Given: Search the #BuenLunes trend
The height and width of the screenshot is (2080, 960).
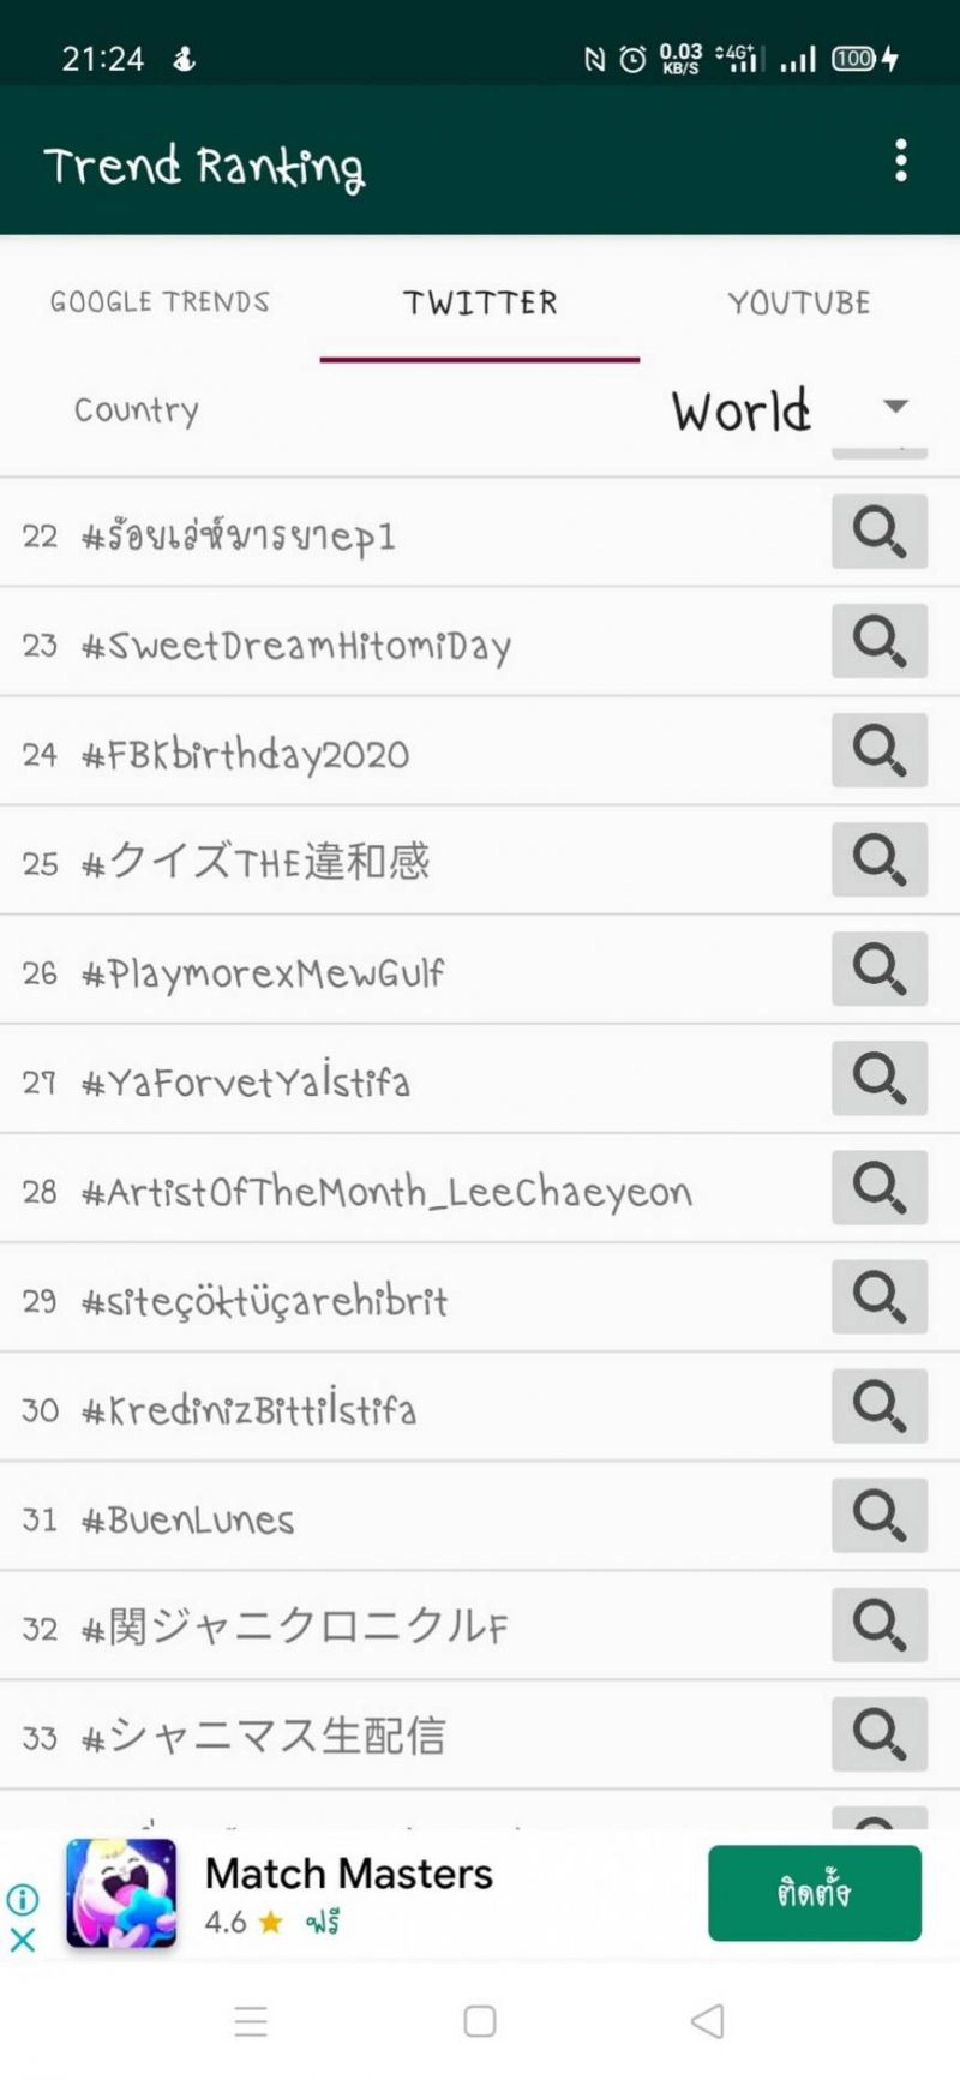Looking at the screenshot, I should coord(879,1516).
